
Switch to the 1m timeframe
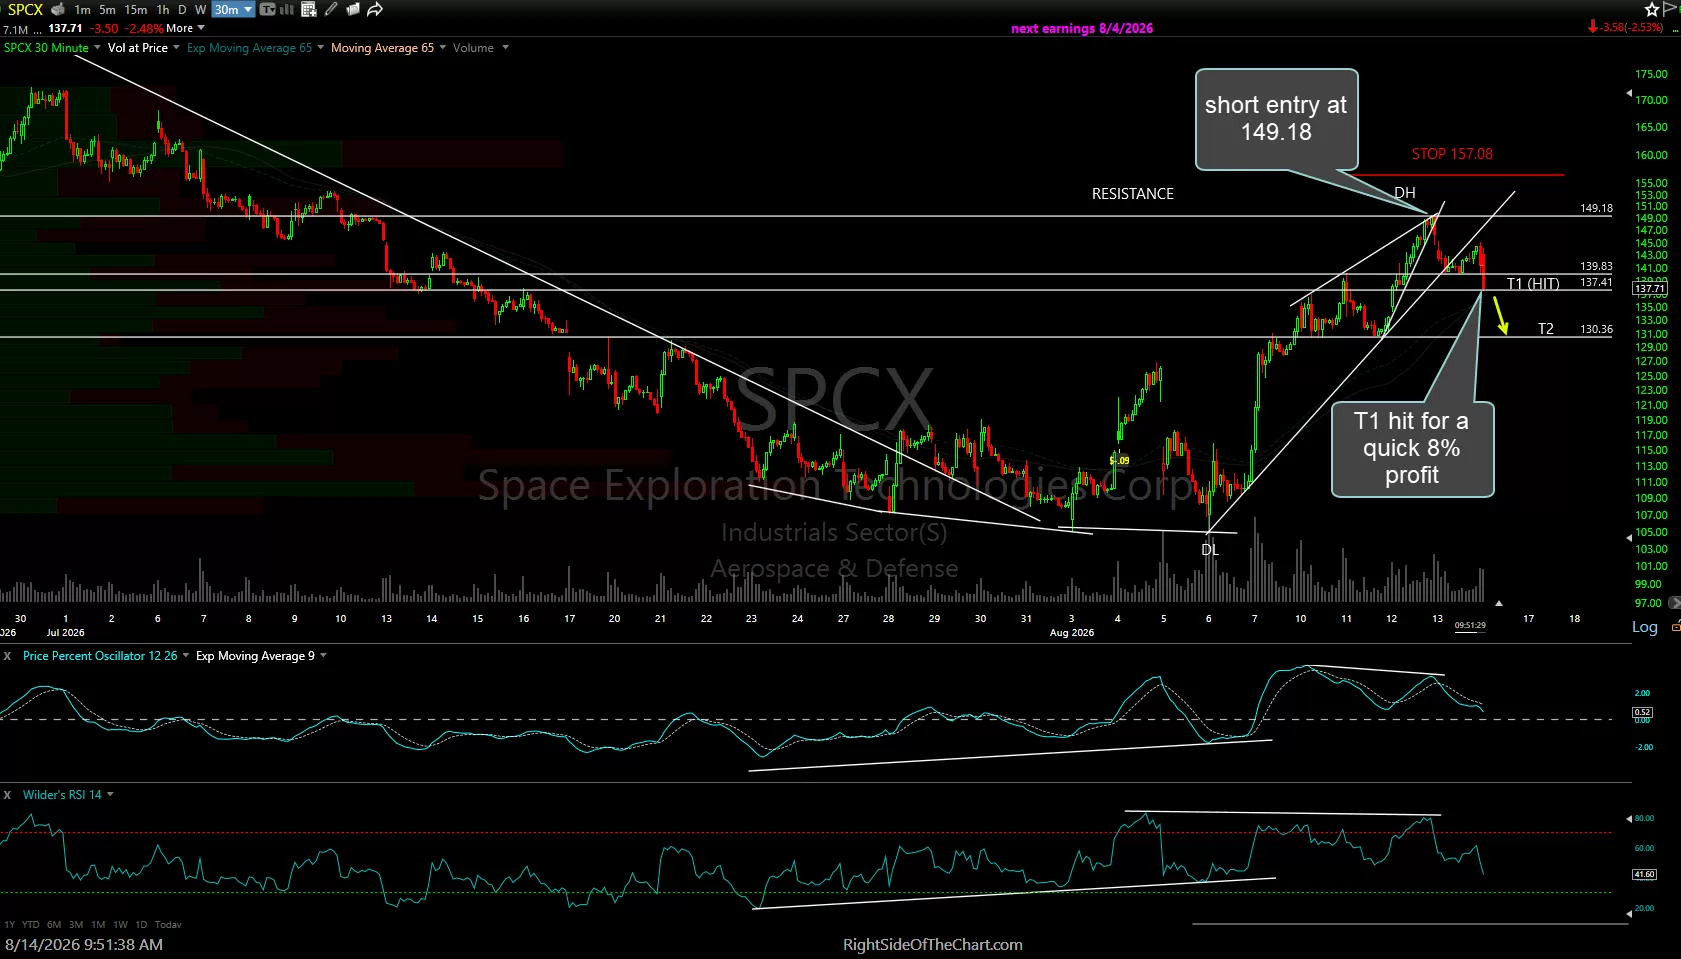click(82, 9)
